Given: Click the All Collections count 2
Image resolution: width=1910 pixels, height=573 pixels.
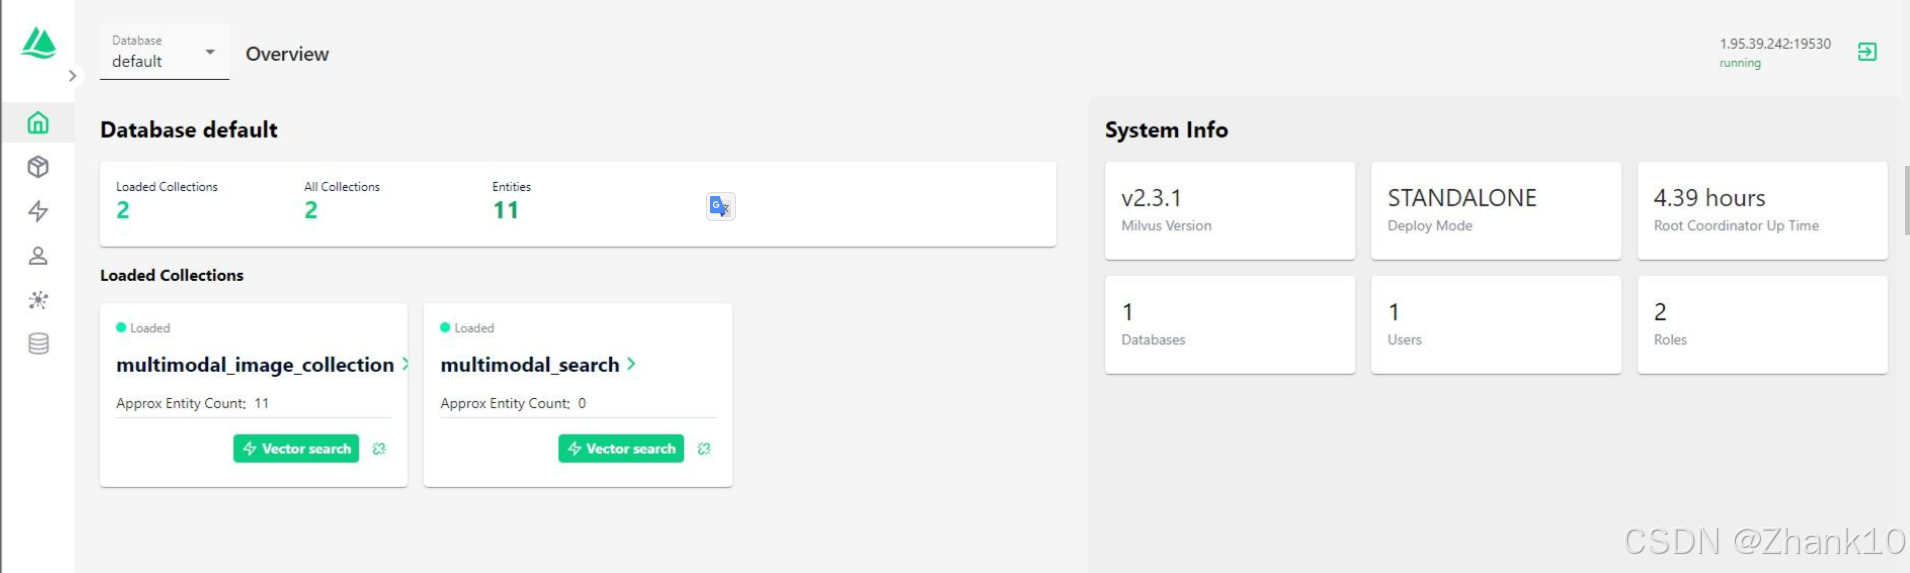Looking at the screenshot, I should [x=311, y=210].
